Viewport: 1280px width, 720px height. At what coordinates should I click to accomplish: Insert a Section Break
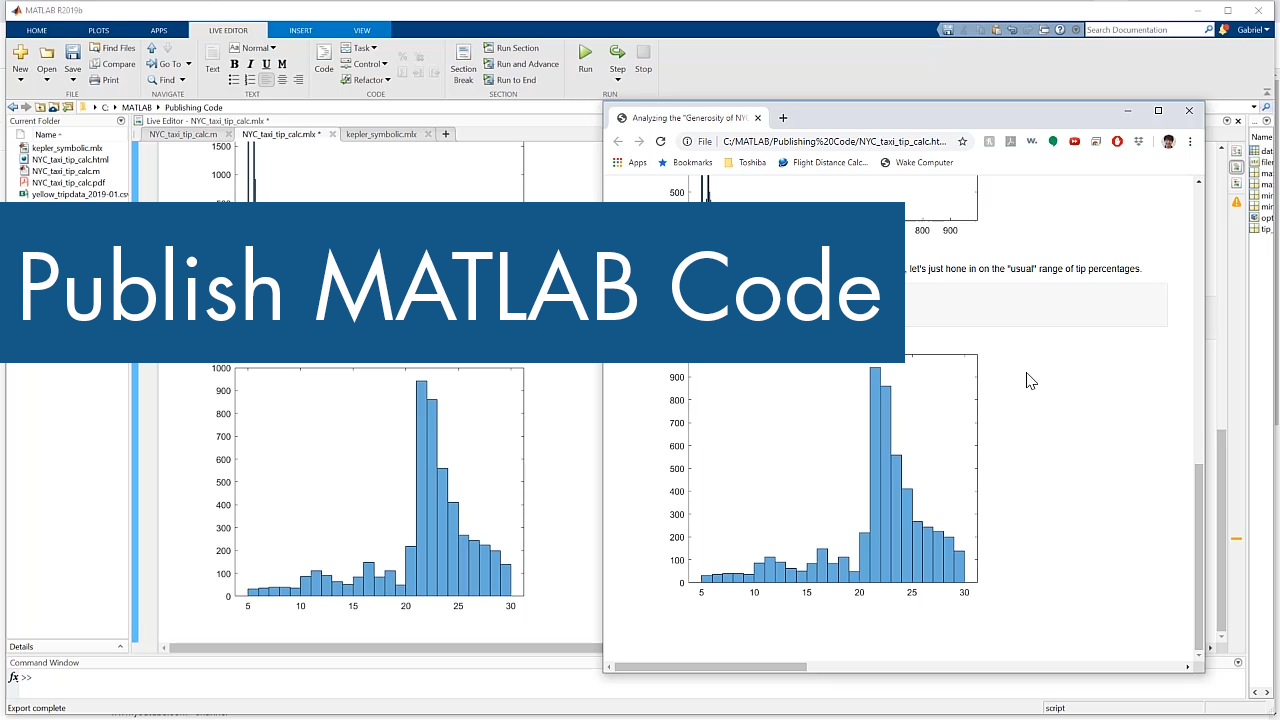tap(463, 63)
